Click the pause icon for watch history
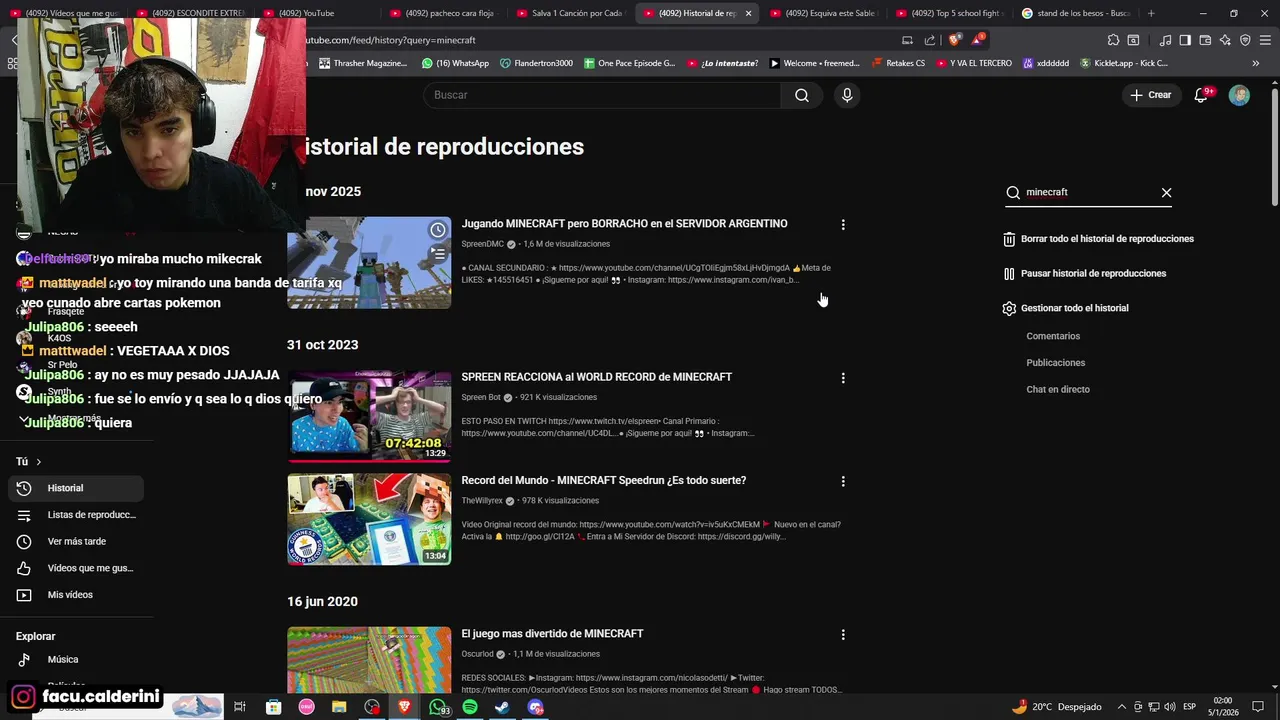1280x720 pixels. pos(1009,273)
